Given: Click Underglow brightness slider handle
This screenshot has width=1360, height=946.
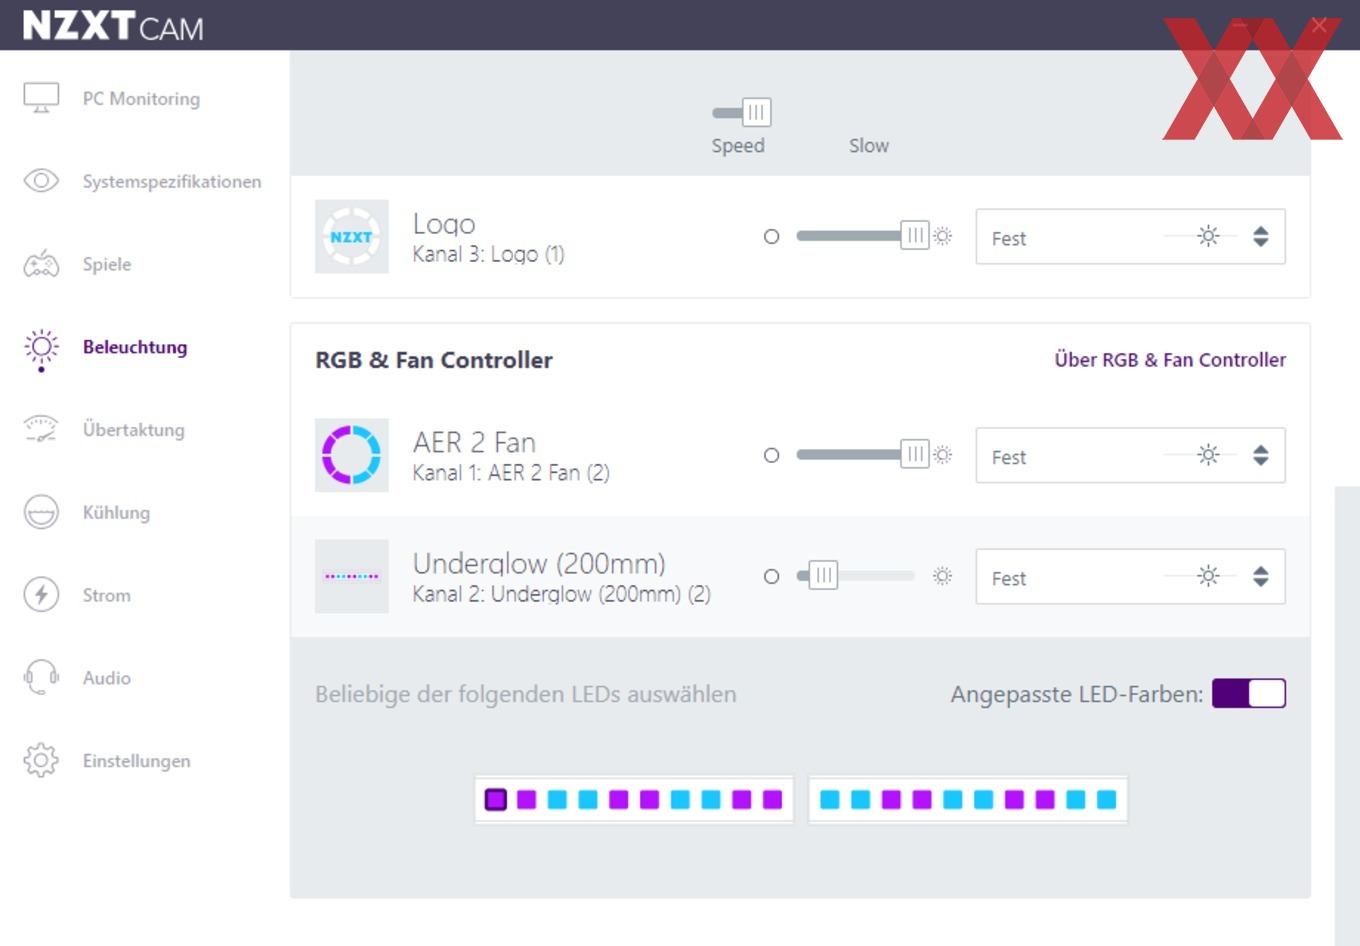Looking at the screenshot, I should (x=823, y=576).
